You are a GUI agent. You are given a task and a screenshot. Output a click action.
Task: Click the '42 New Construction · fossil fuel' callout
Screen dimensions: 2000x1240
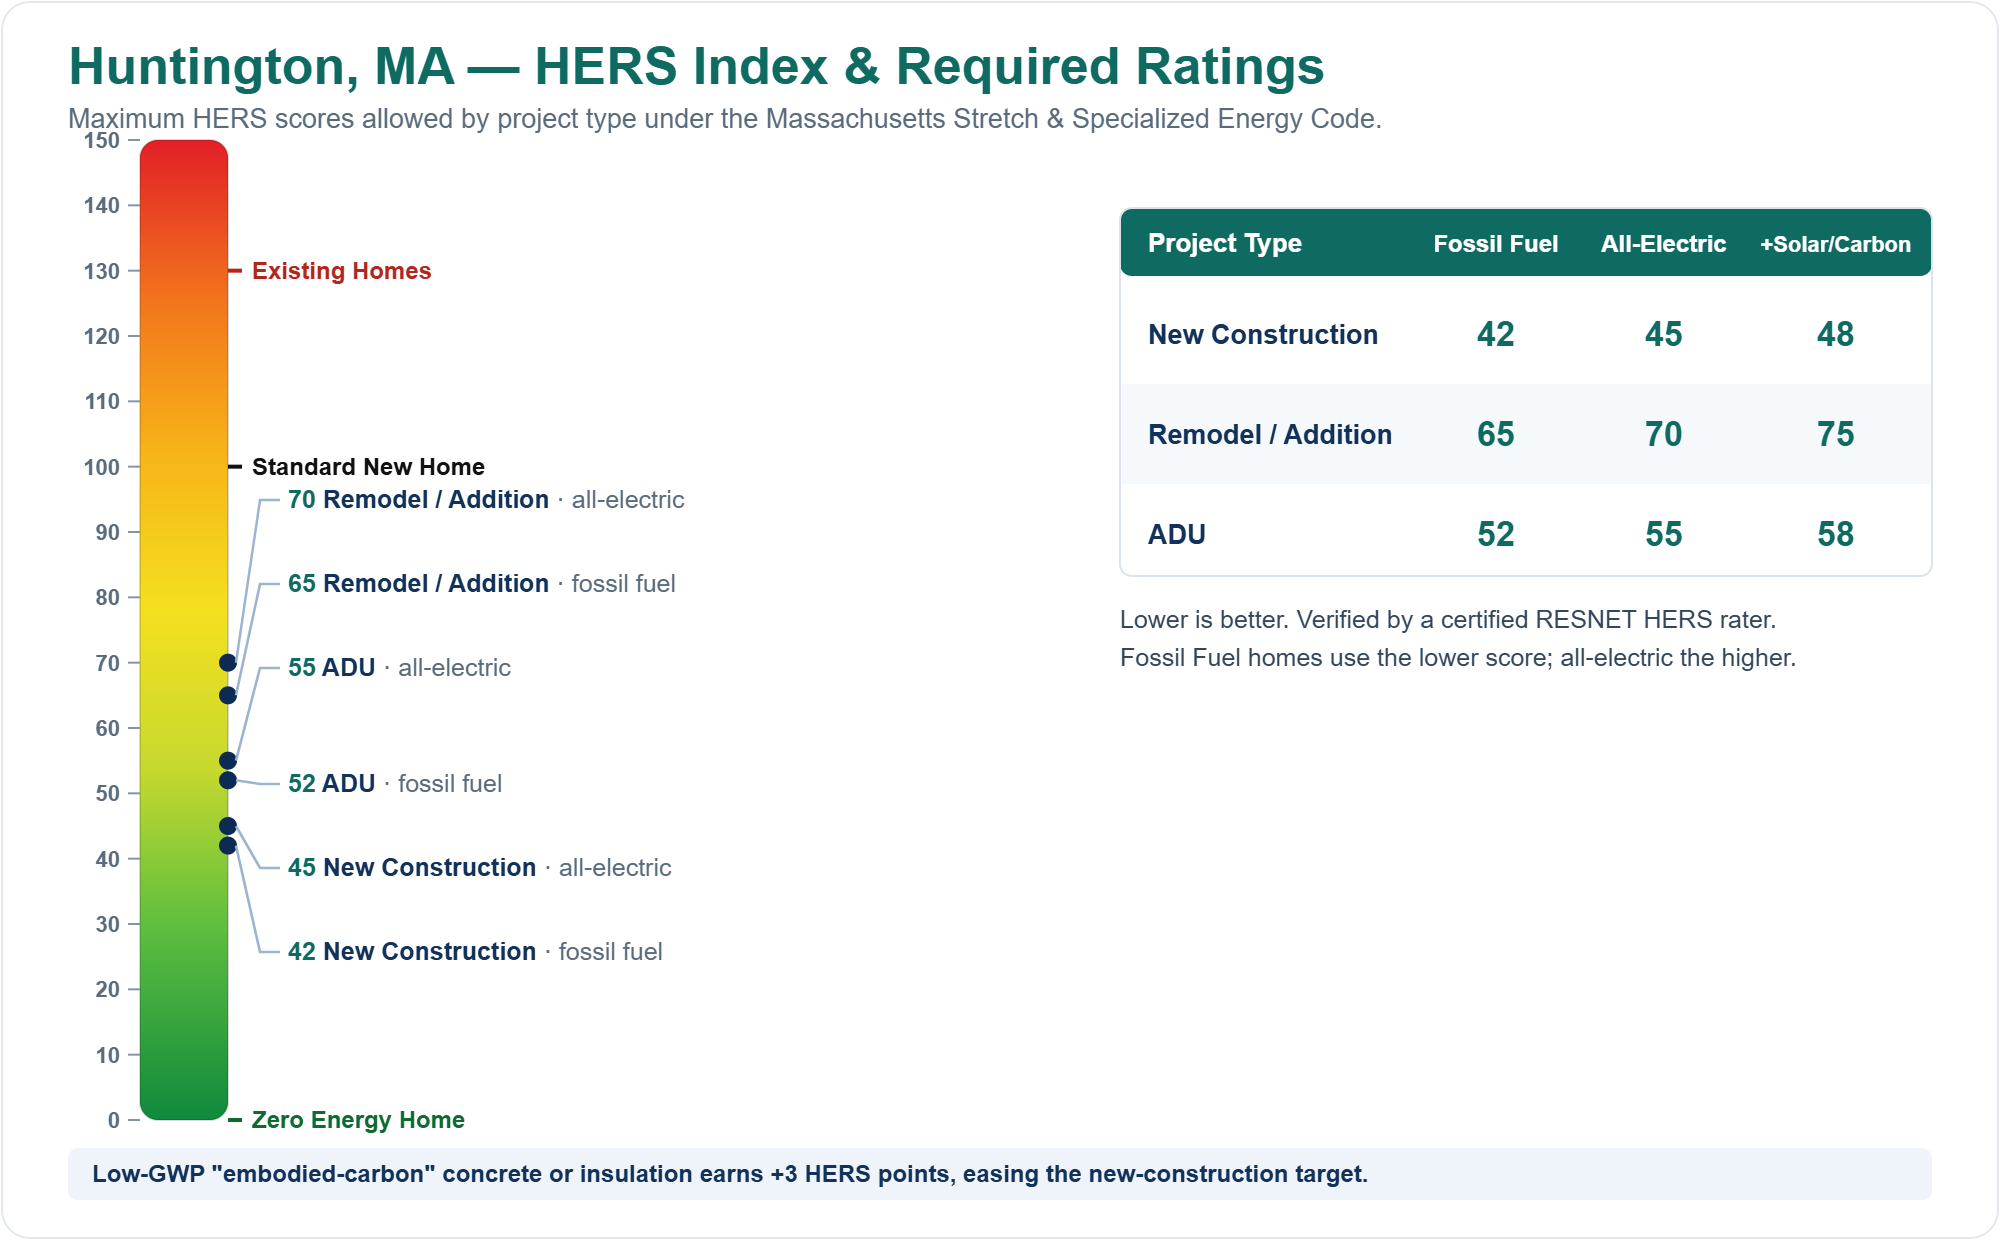475,952
